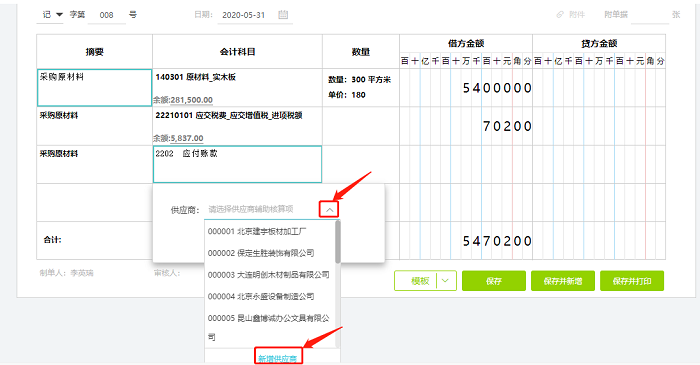700x365 pixels.
Task: Click the third row 采购原材料 summary cell
Action: click(x=94, y=164)
